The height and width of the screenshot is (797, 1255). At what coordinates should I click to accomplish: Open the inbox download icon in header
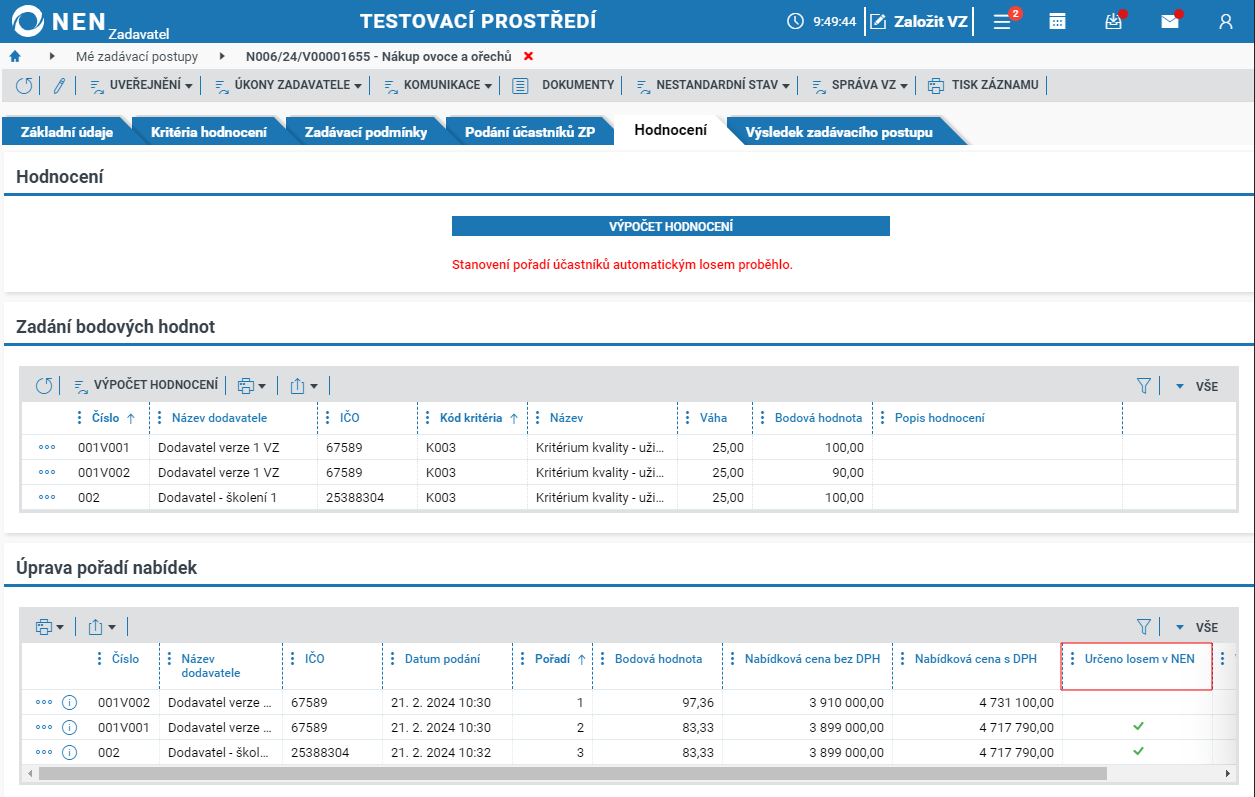point(1114,21)
